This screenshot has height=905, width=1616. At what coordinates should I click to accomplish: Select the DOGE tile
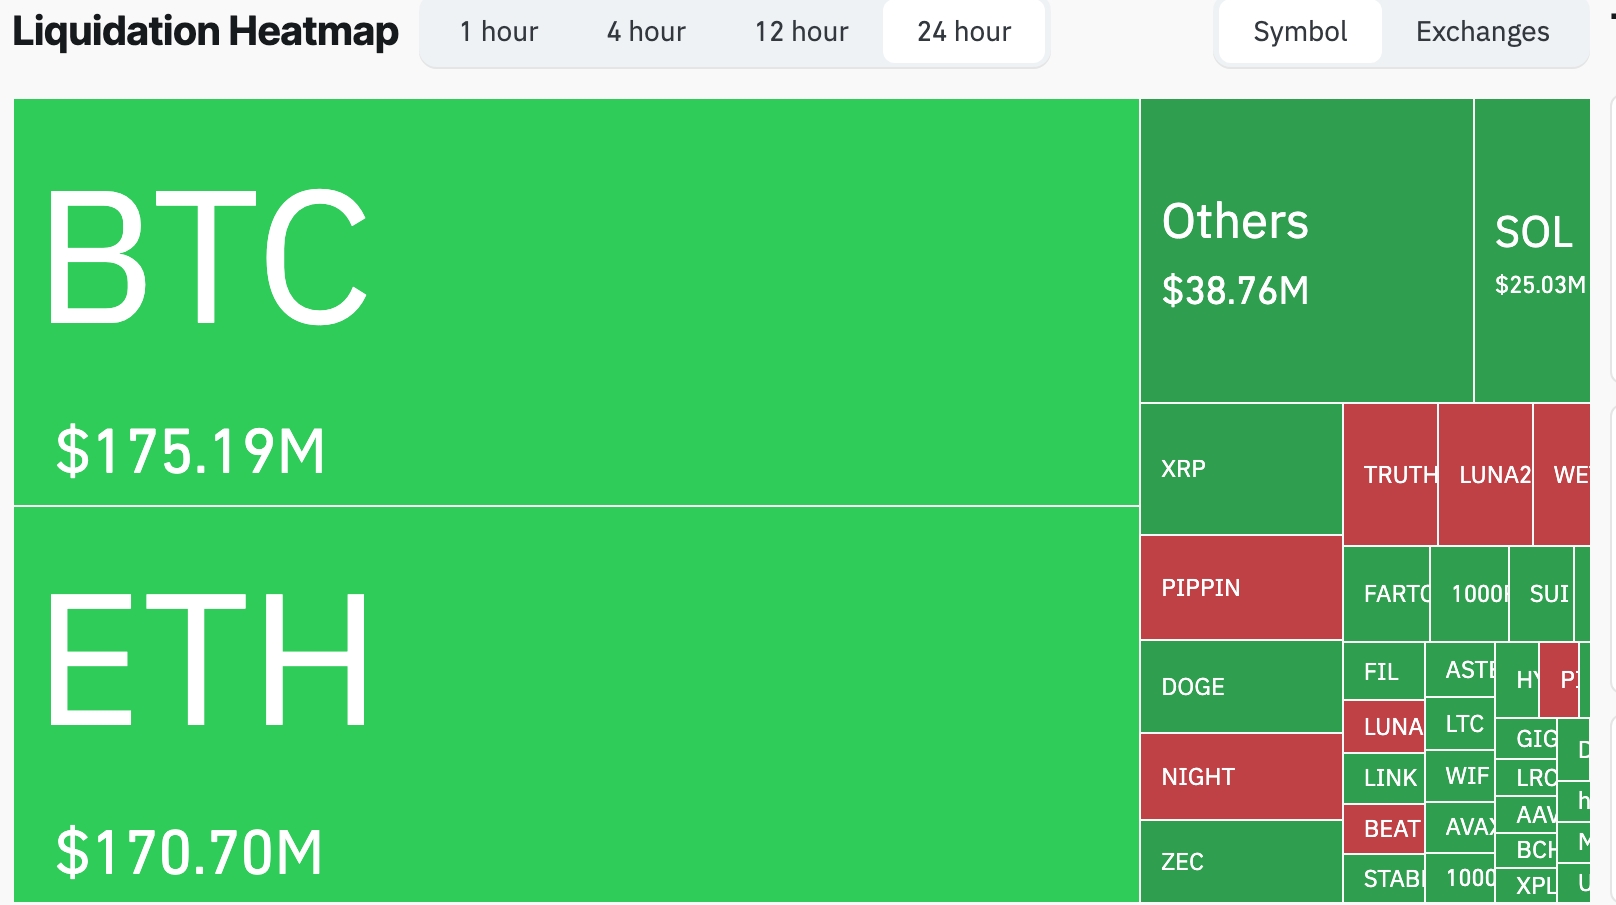pyautogui.click(x=1241, y=687)
